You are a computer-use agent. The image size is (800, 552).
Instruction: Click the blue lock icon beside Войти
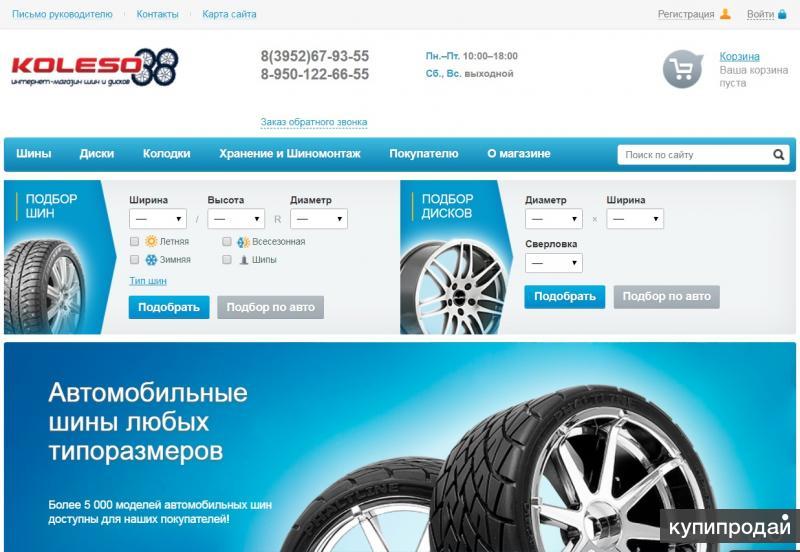click(x=782, y=14)
